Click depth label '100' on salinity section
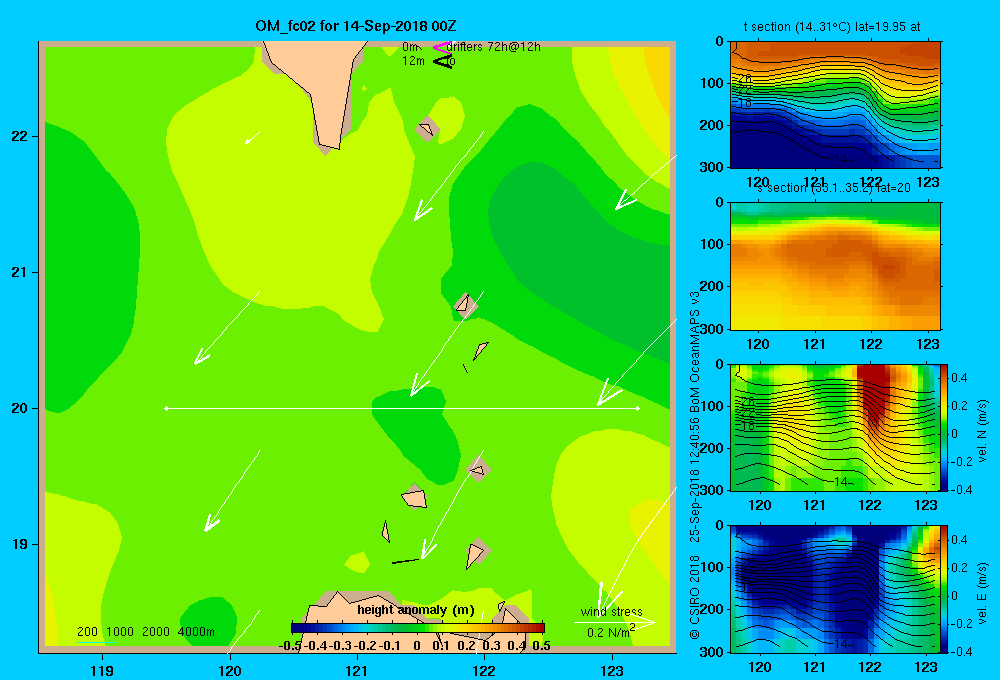 click(x=712, y=244)
